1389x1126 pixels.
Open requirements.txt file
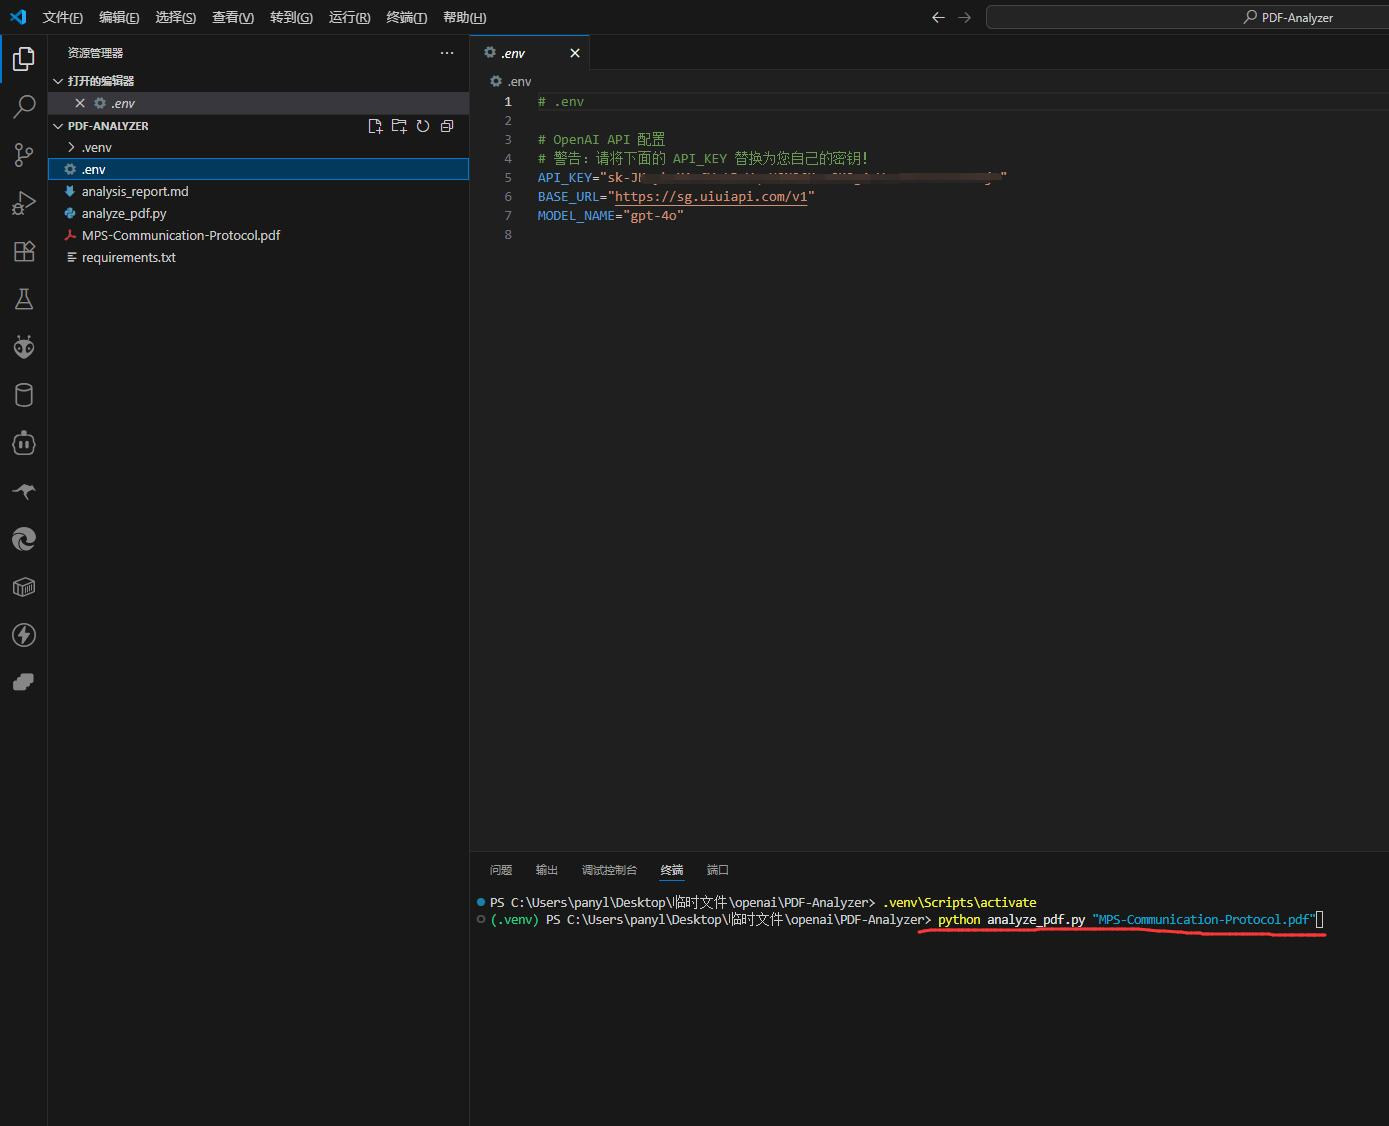(x=258, y=257)
